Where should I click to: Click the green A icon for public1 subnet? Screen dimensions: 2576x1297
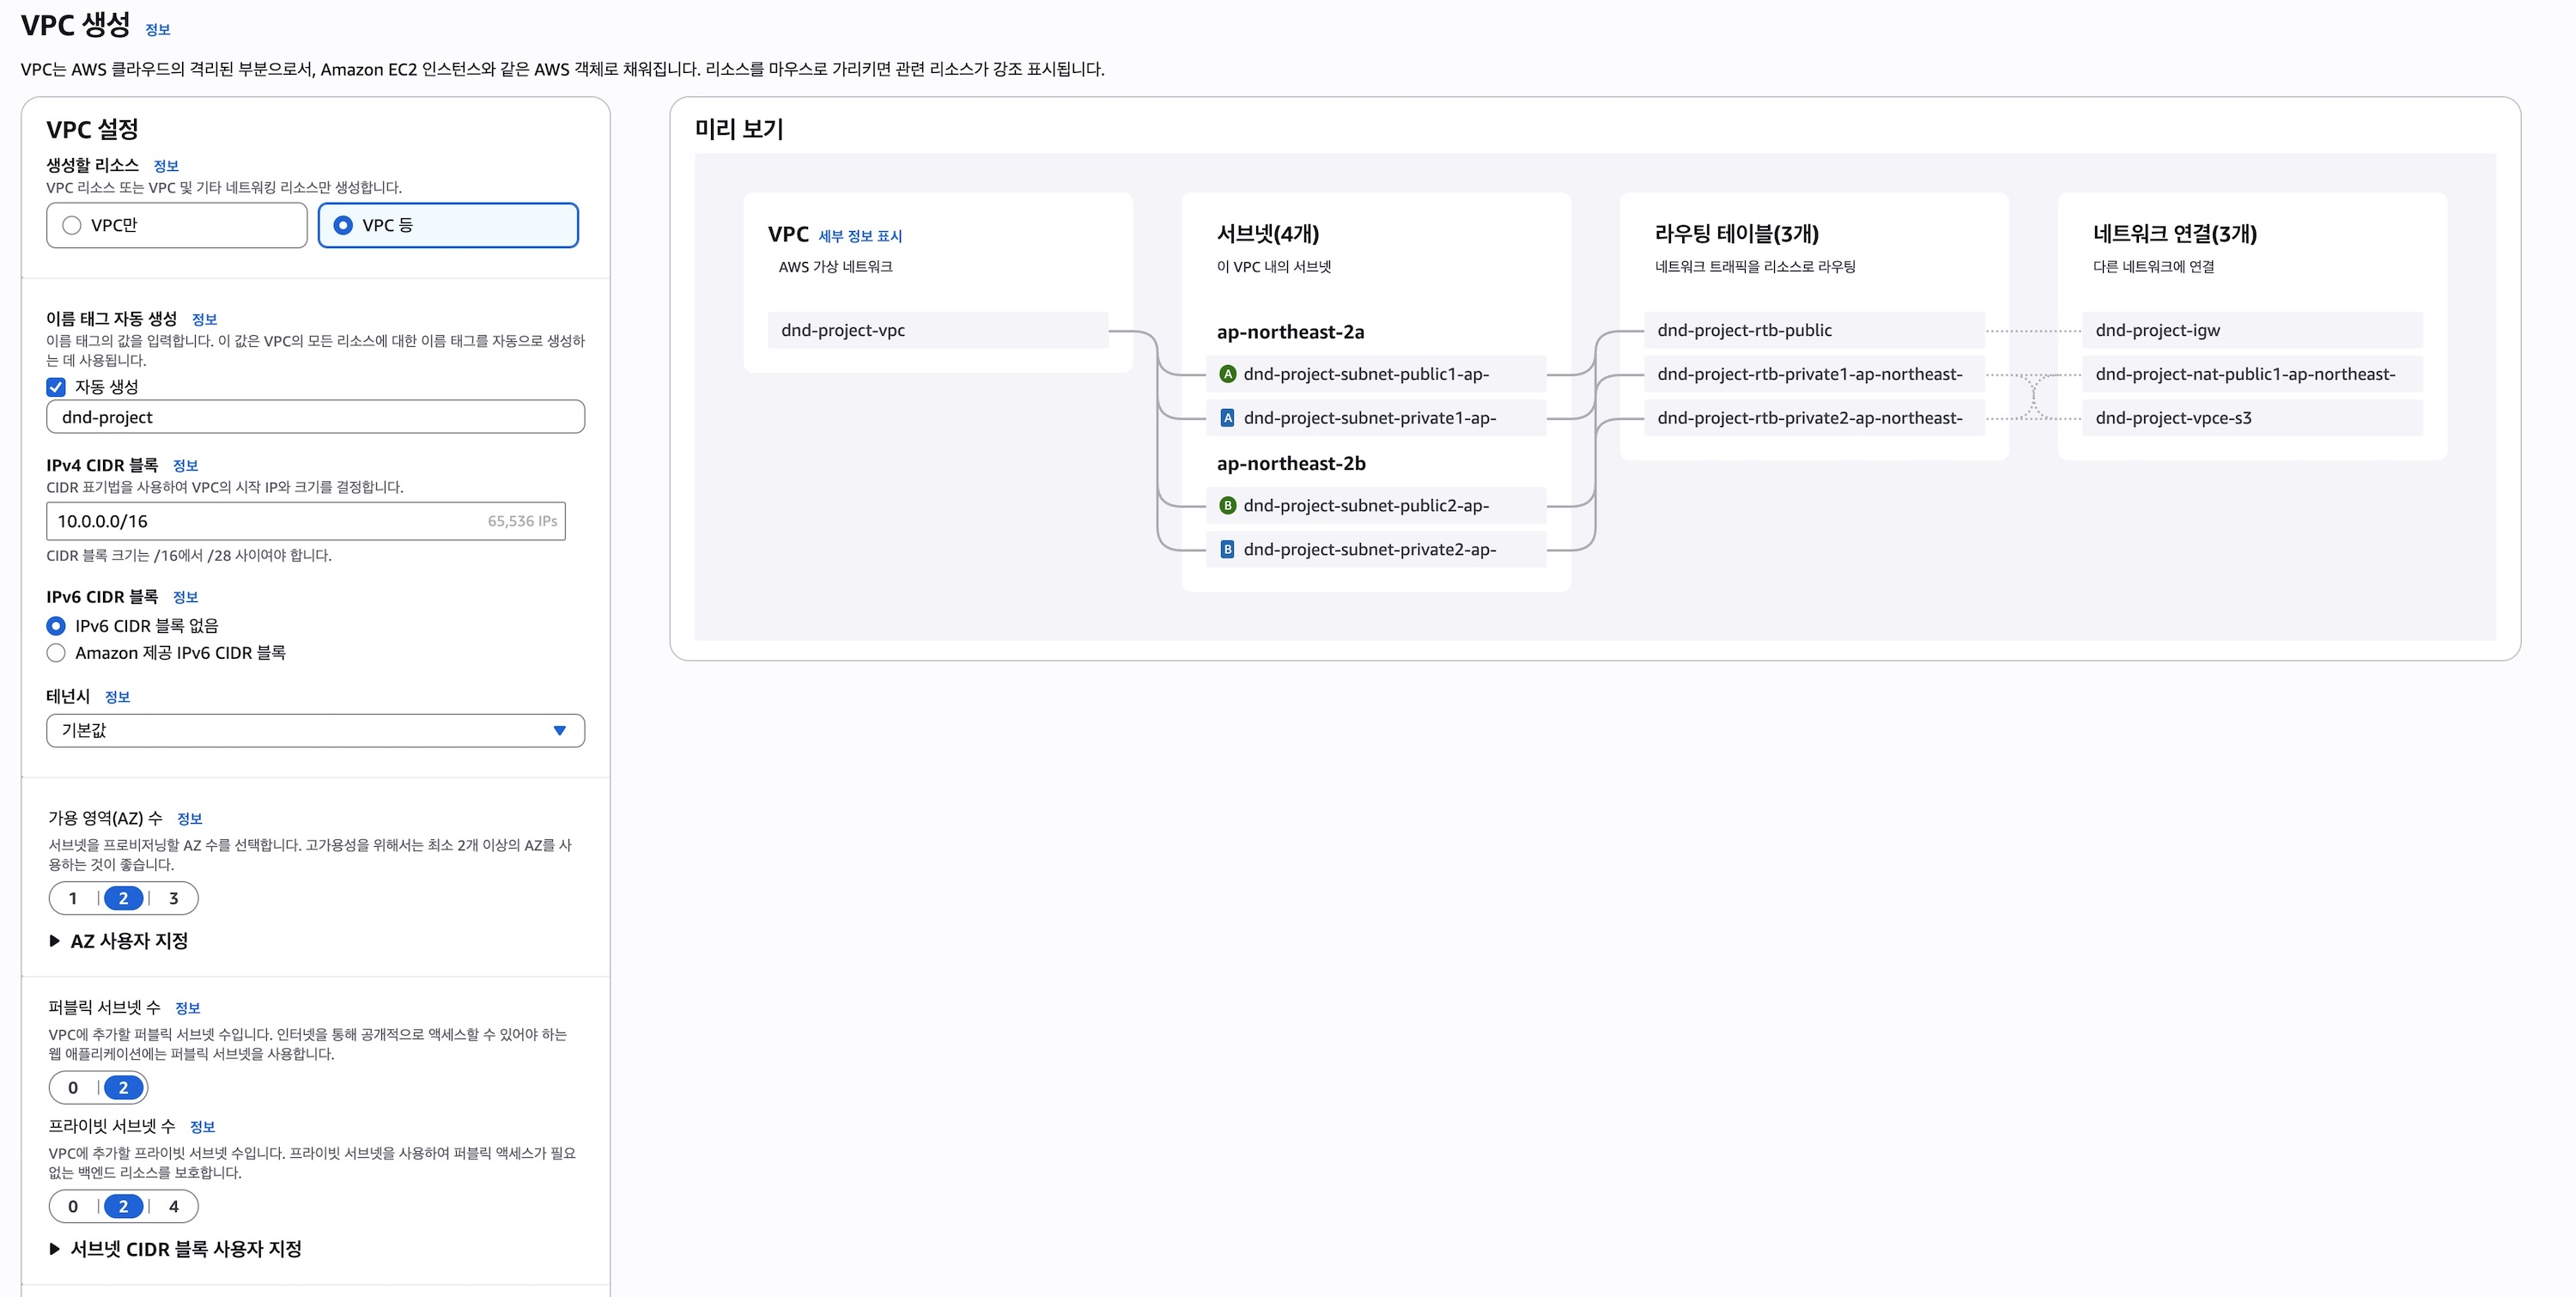tap(1227, 374)
